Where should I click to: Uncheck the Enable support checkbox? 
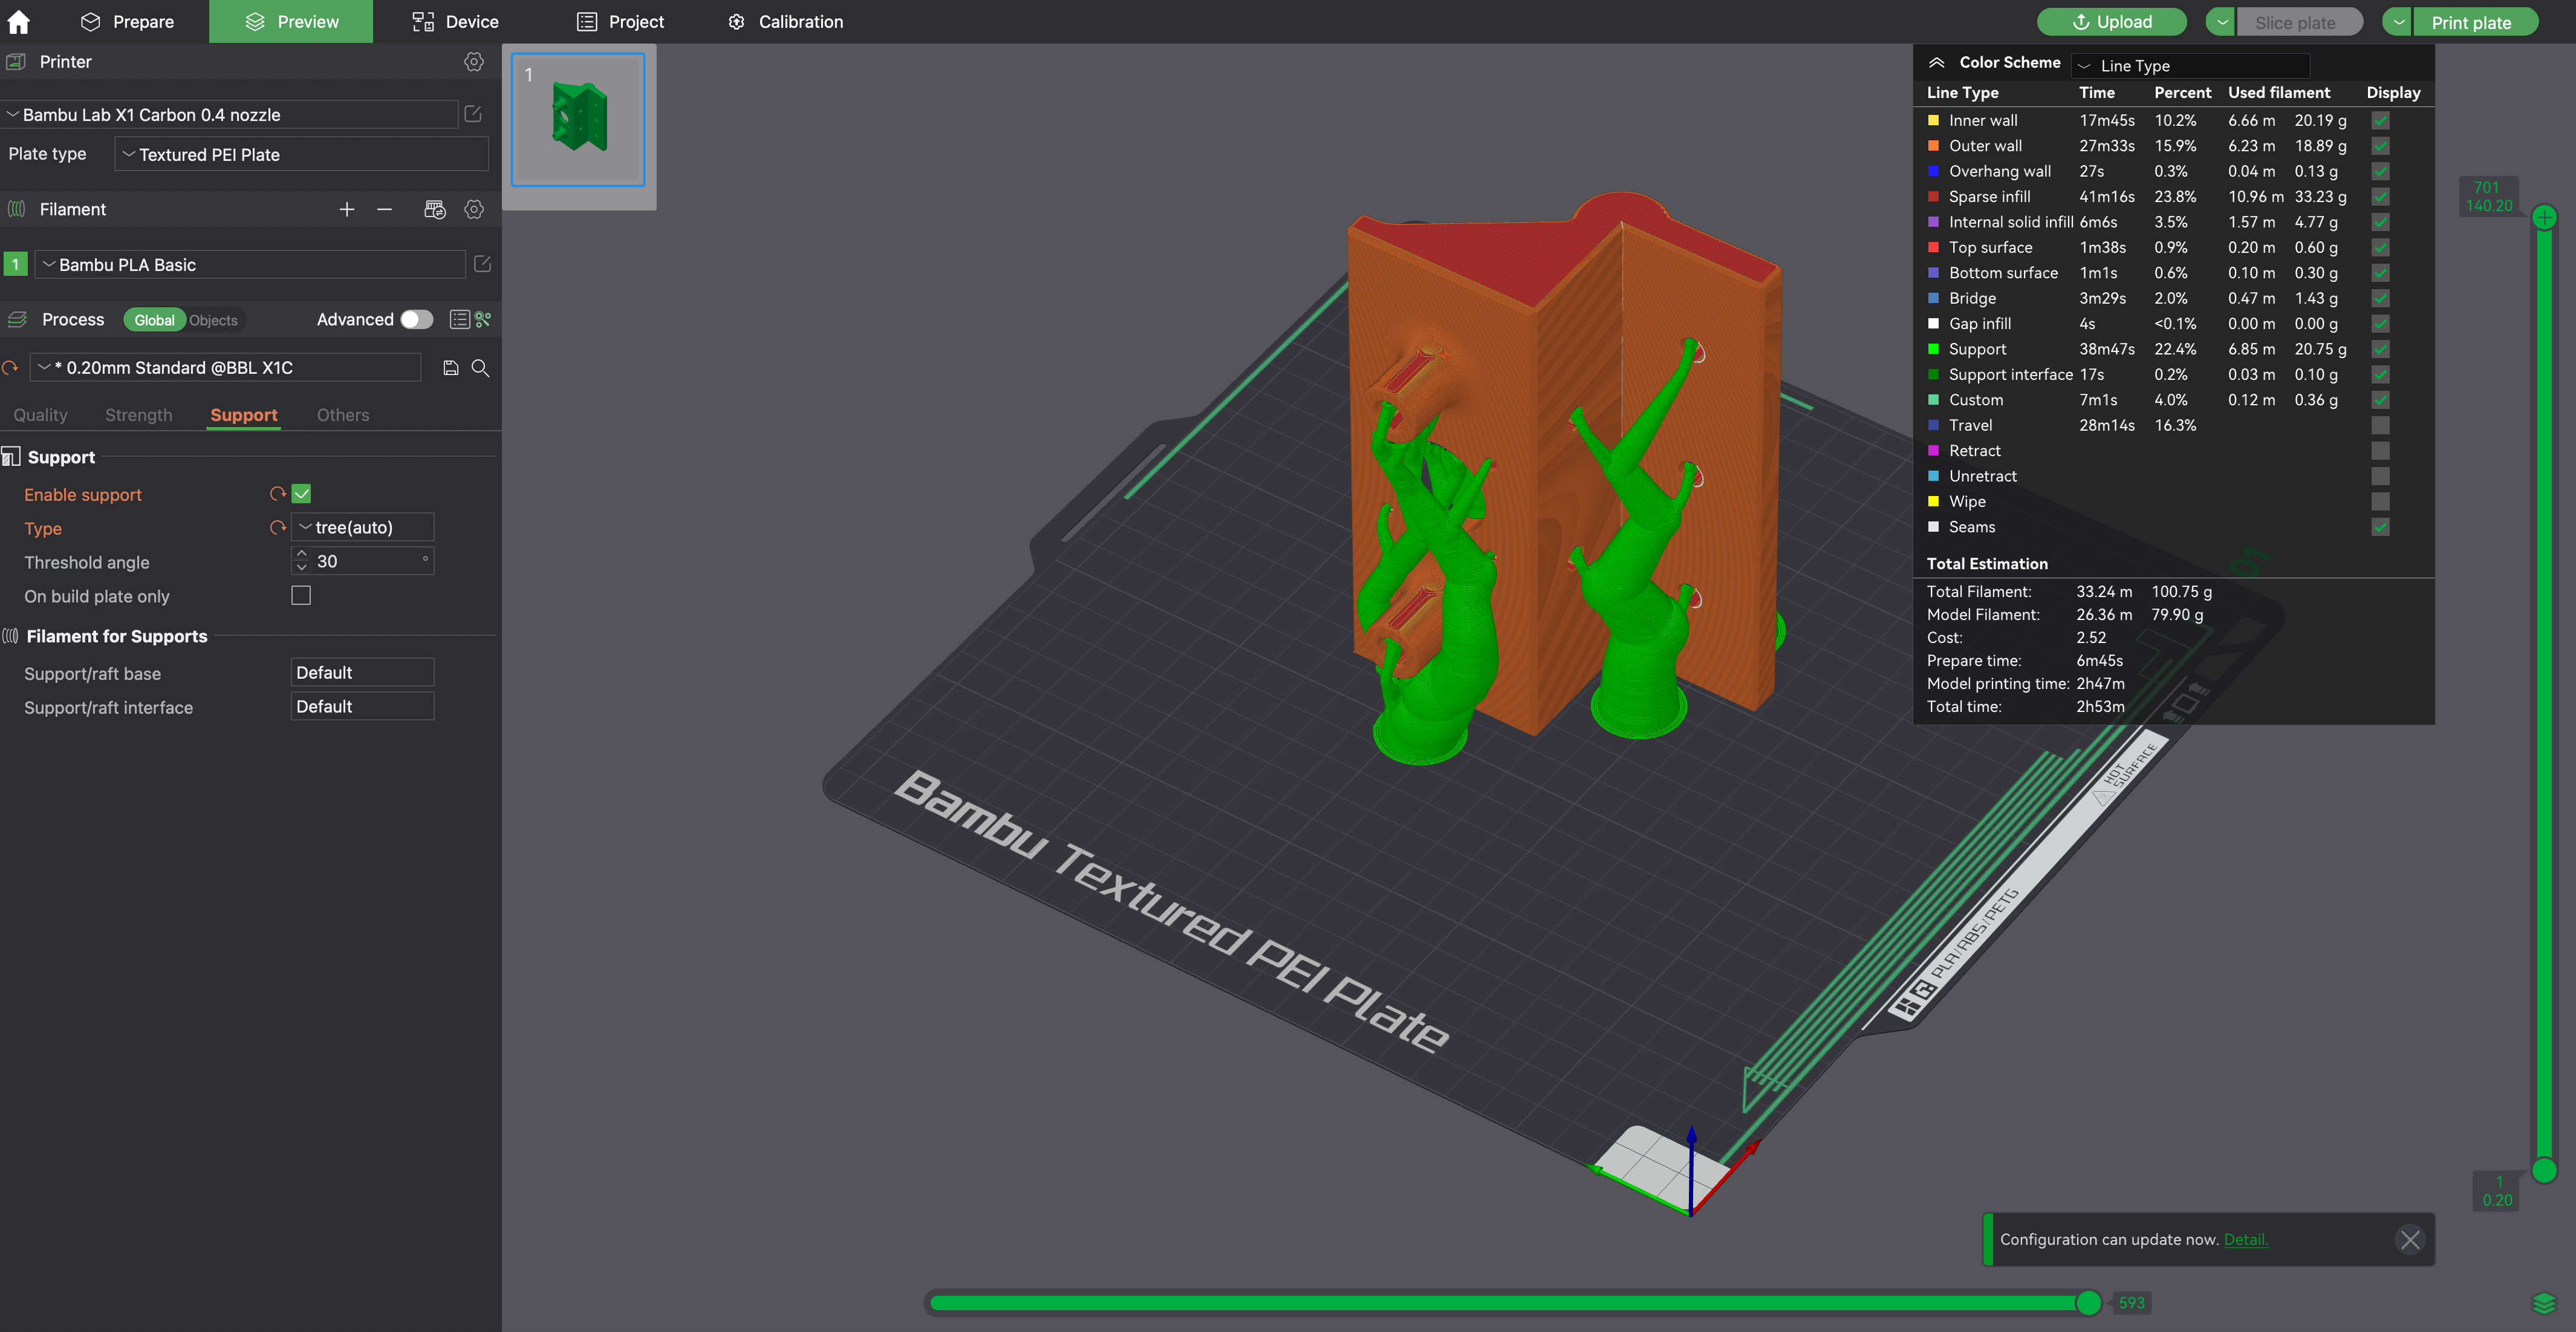(301, 494)
